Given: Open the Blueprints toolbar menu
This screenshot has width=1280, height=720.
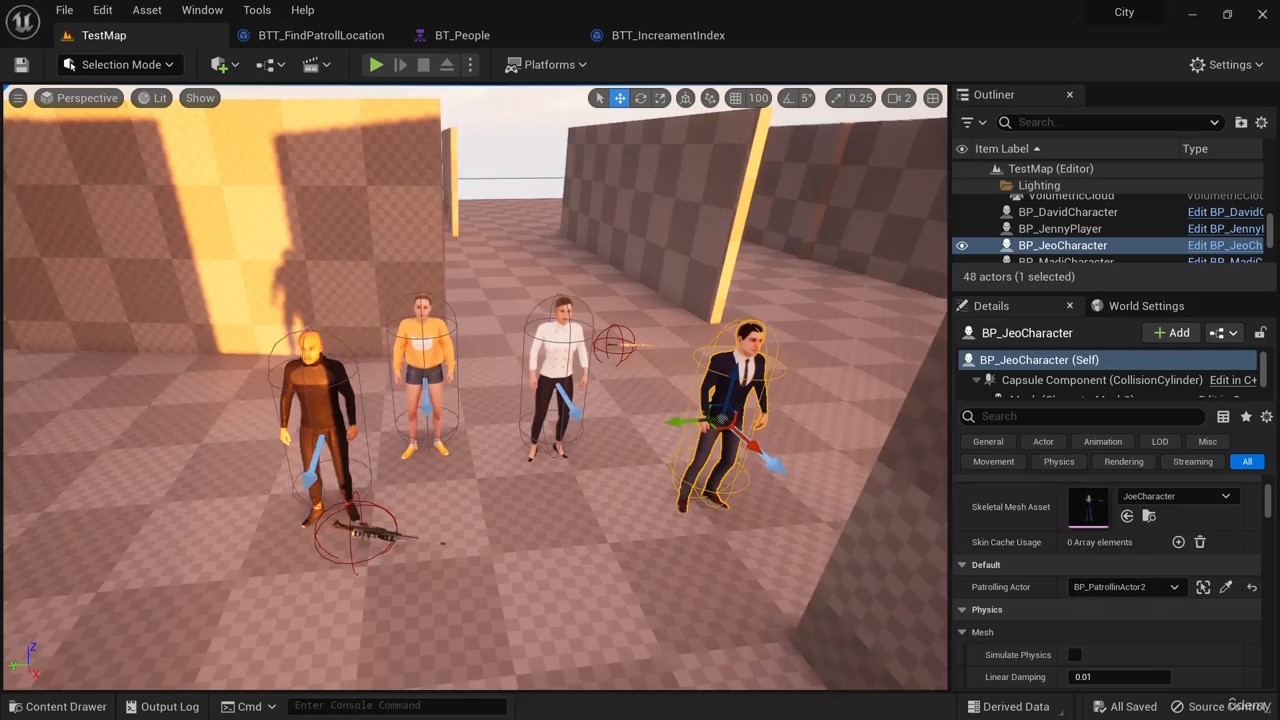Looking at the screenshot, I should 270,65.
